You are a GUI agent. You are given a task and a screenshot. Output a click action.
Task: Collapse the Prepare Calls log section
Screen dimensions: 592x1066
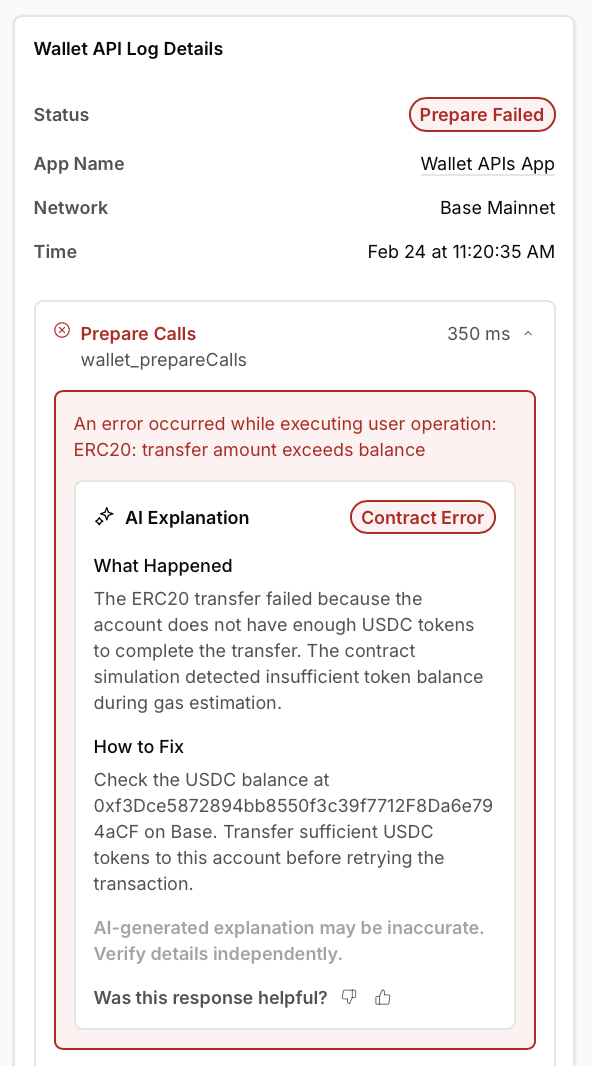click(x=528, y=333)
